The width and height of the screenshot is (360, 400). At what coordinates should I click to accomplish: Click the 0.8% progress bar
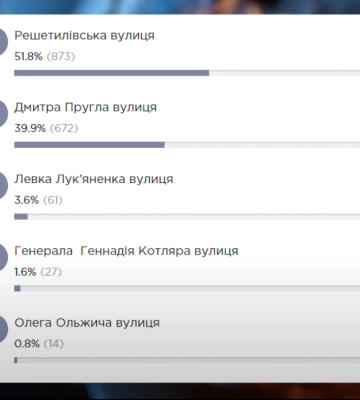(187, 360)
